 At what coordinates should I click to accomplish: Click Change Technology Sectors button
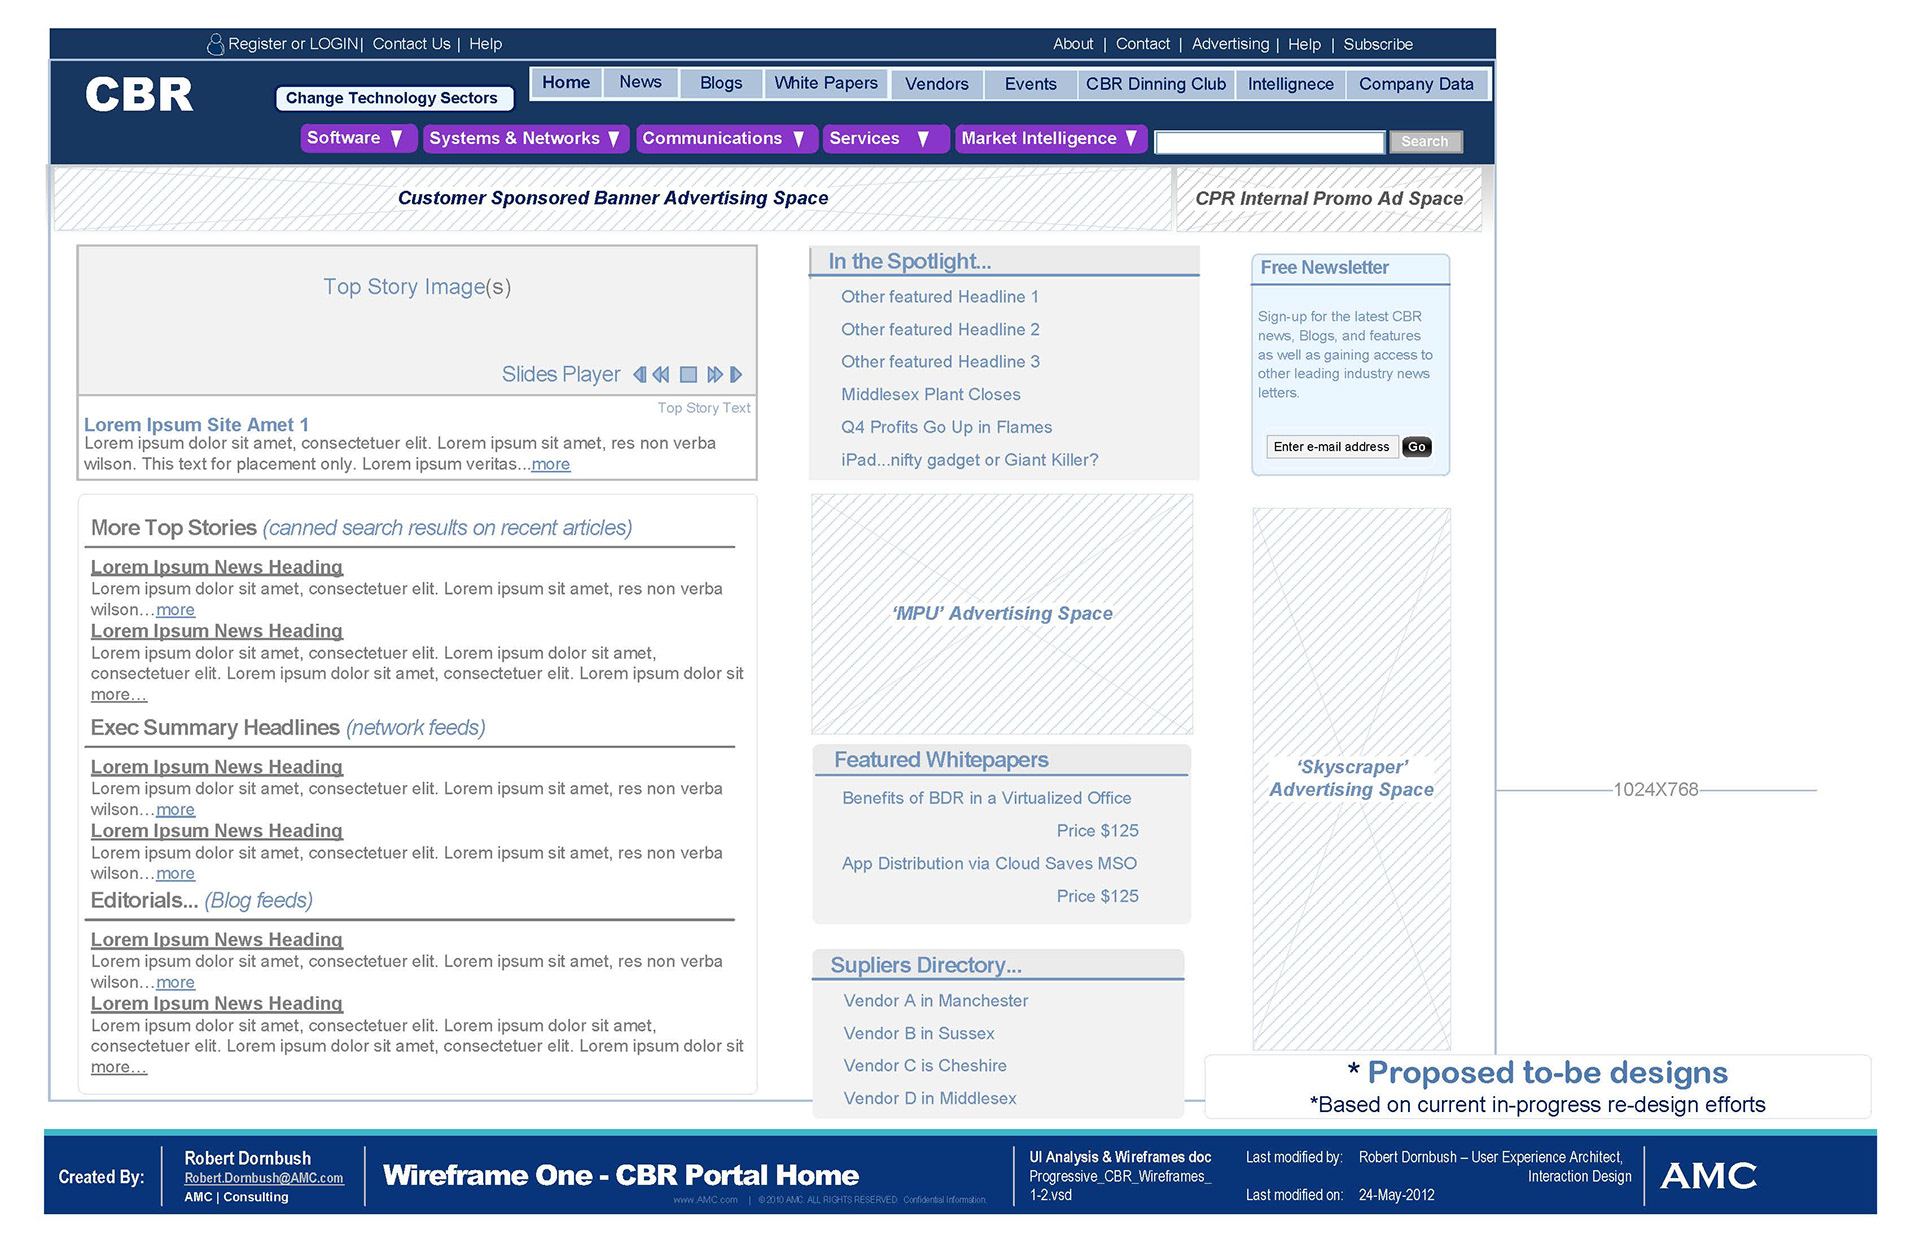point(392,98)
